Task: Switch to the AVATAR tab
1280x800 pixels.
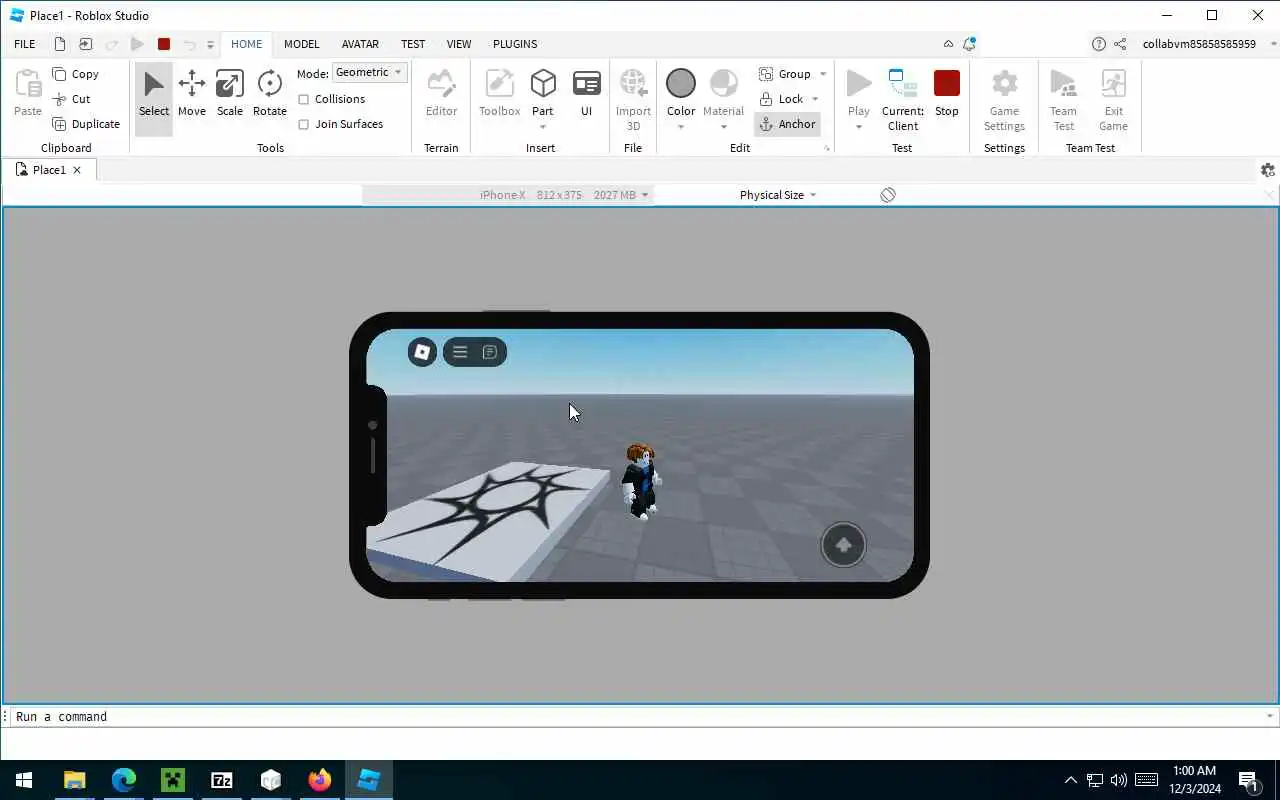Action: tap(360, 44)
